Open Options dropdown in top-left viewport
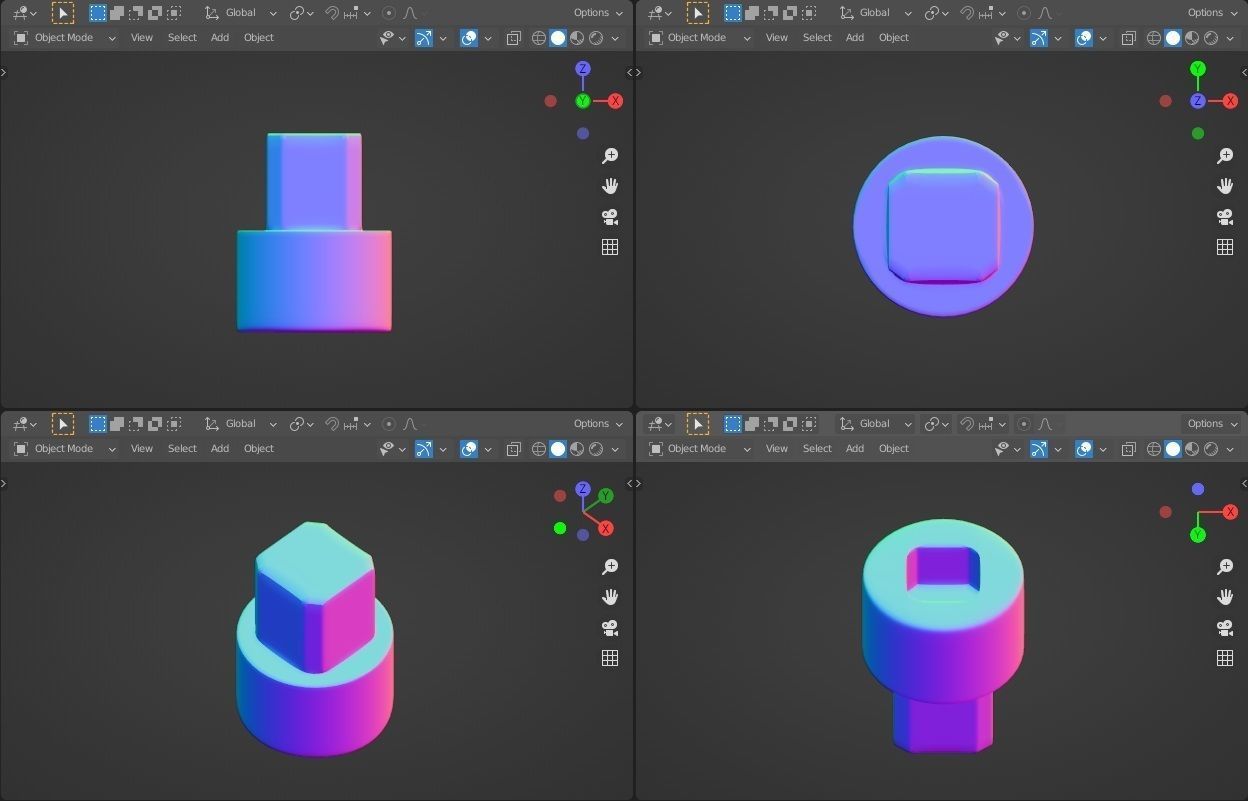This screenshot has width=1248, height=801. pyautogui.click(x=598, y=13)
